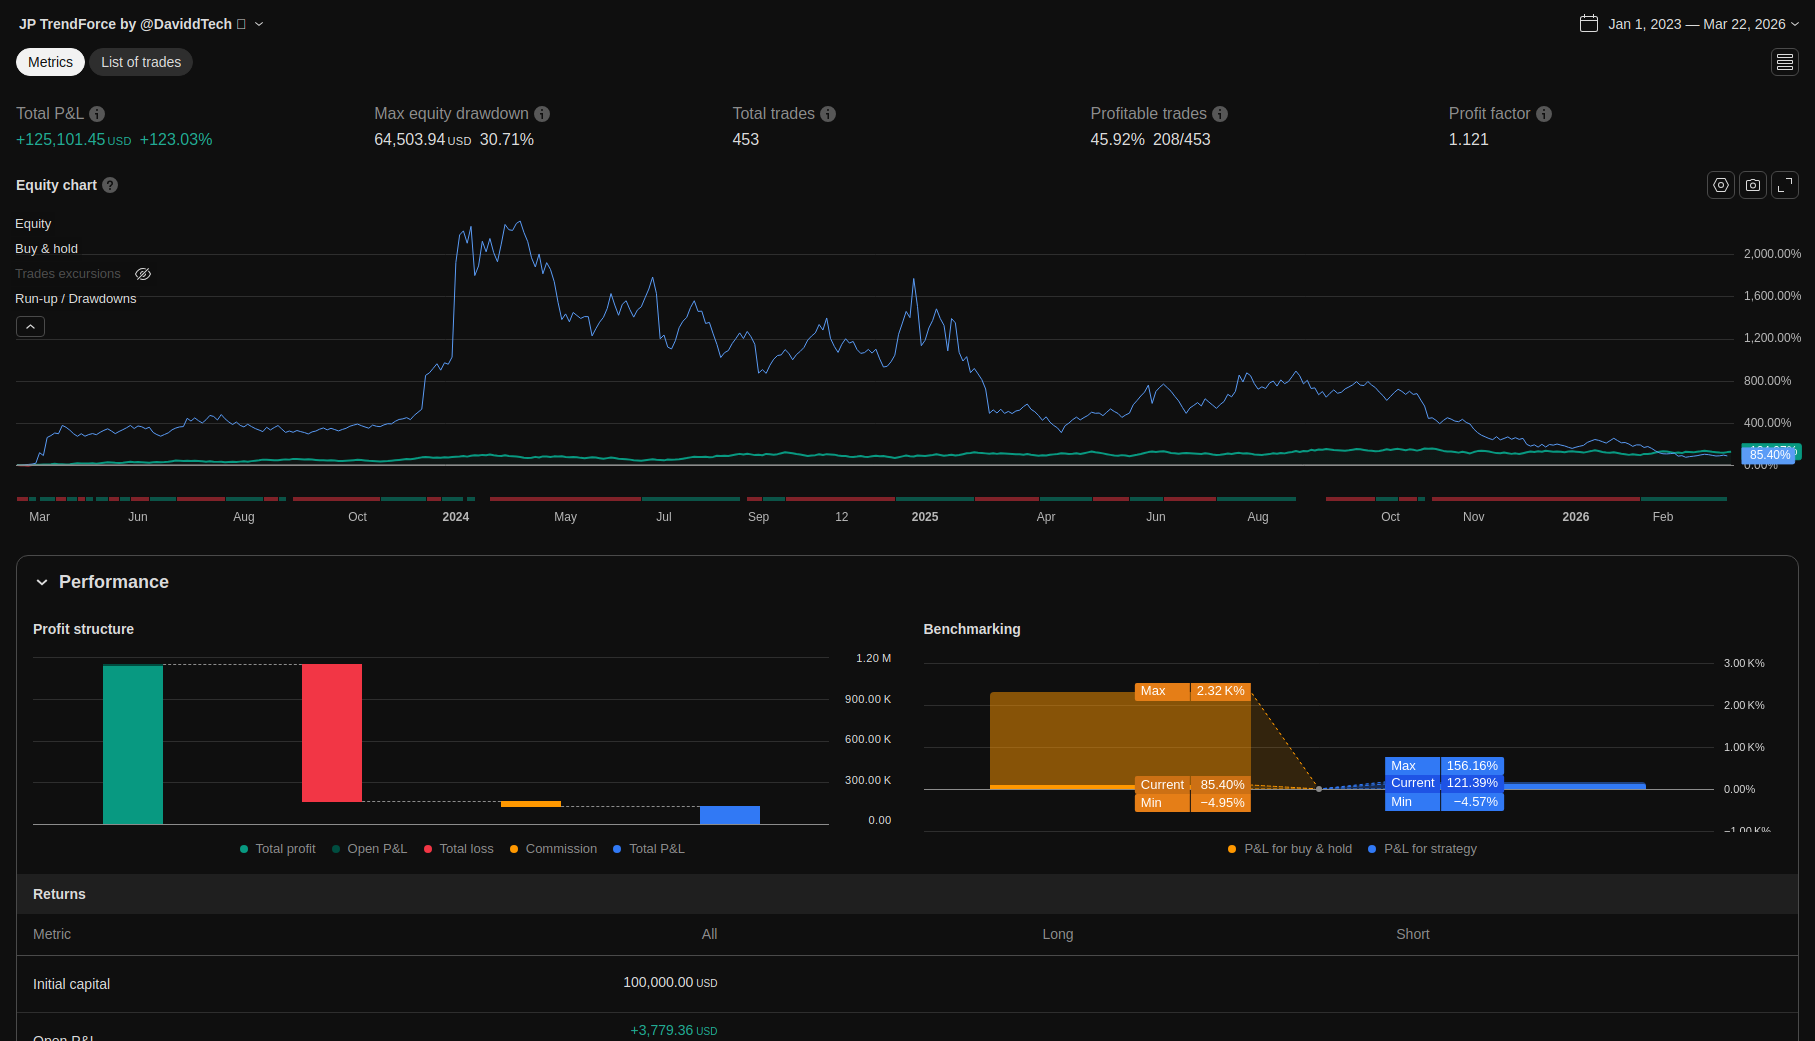The width and height of the screenshot is (1815, 1041).
Task: Select the Metrics tab
Action: 50,62
